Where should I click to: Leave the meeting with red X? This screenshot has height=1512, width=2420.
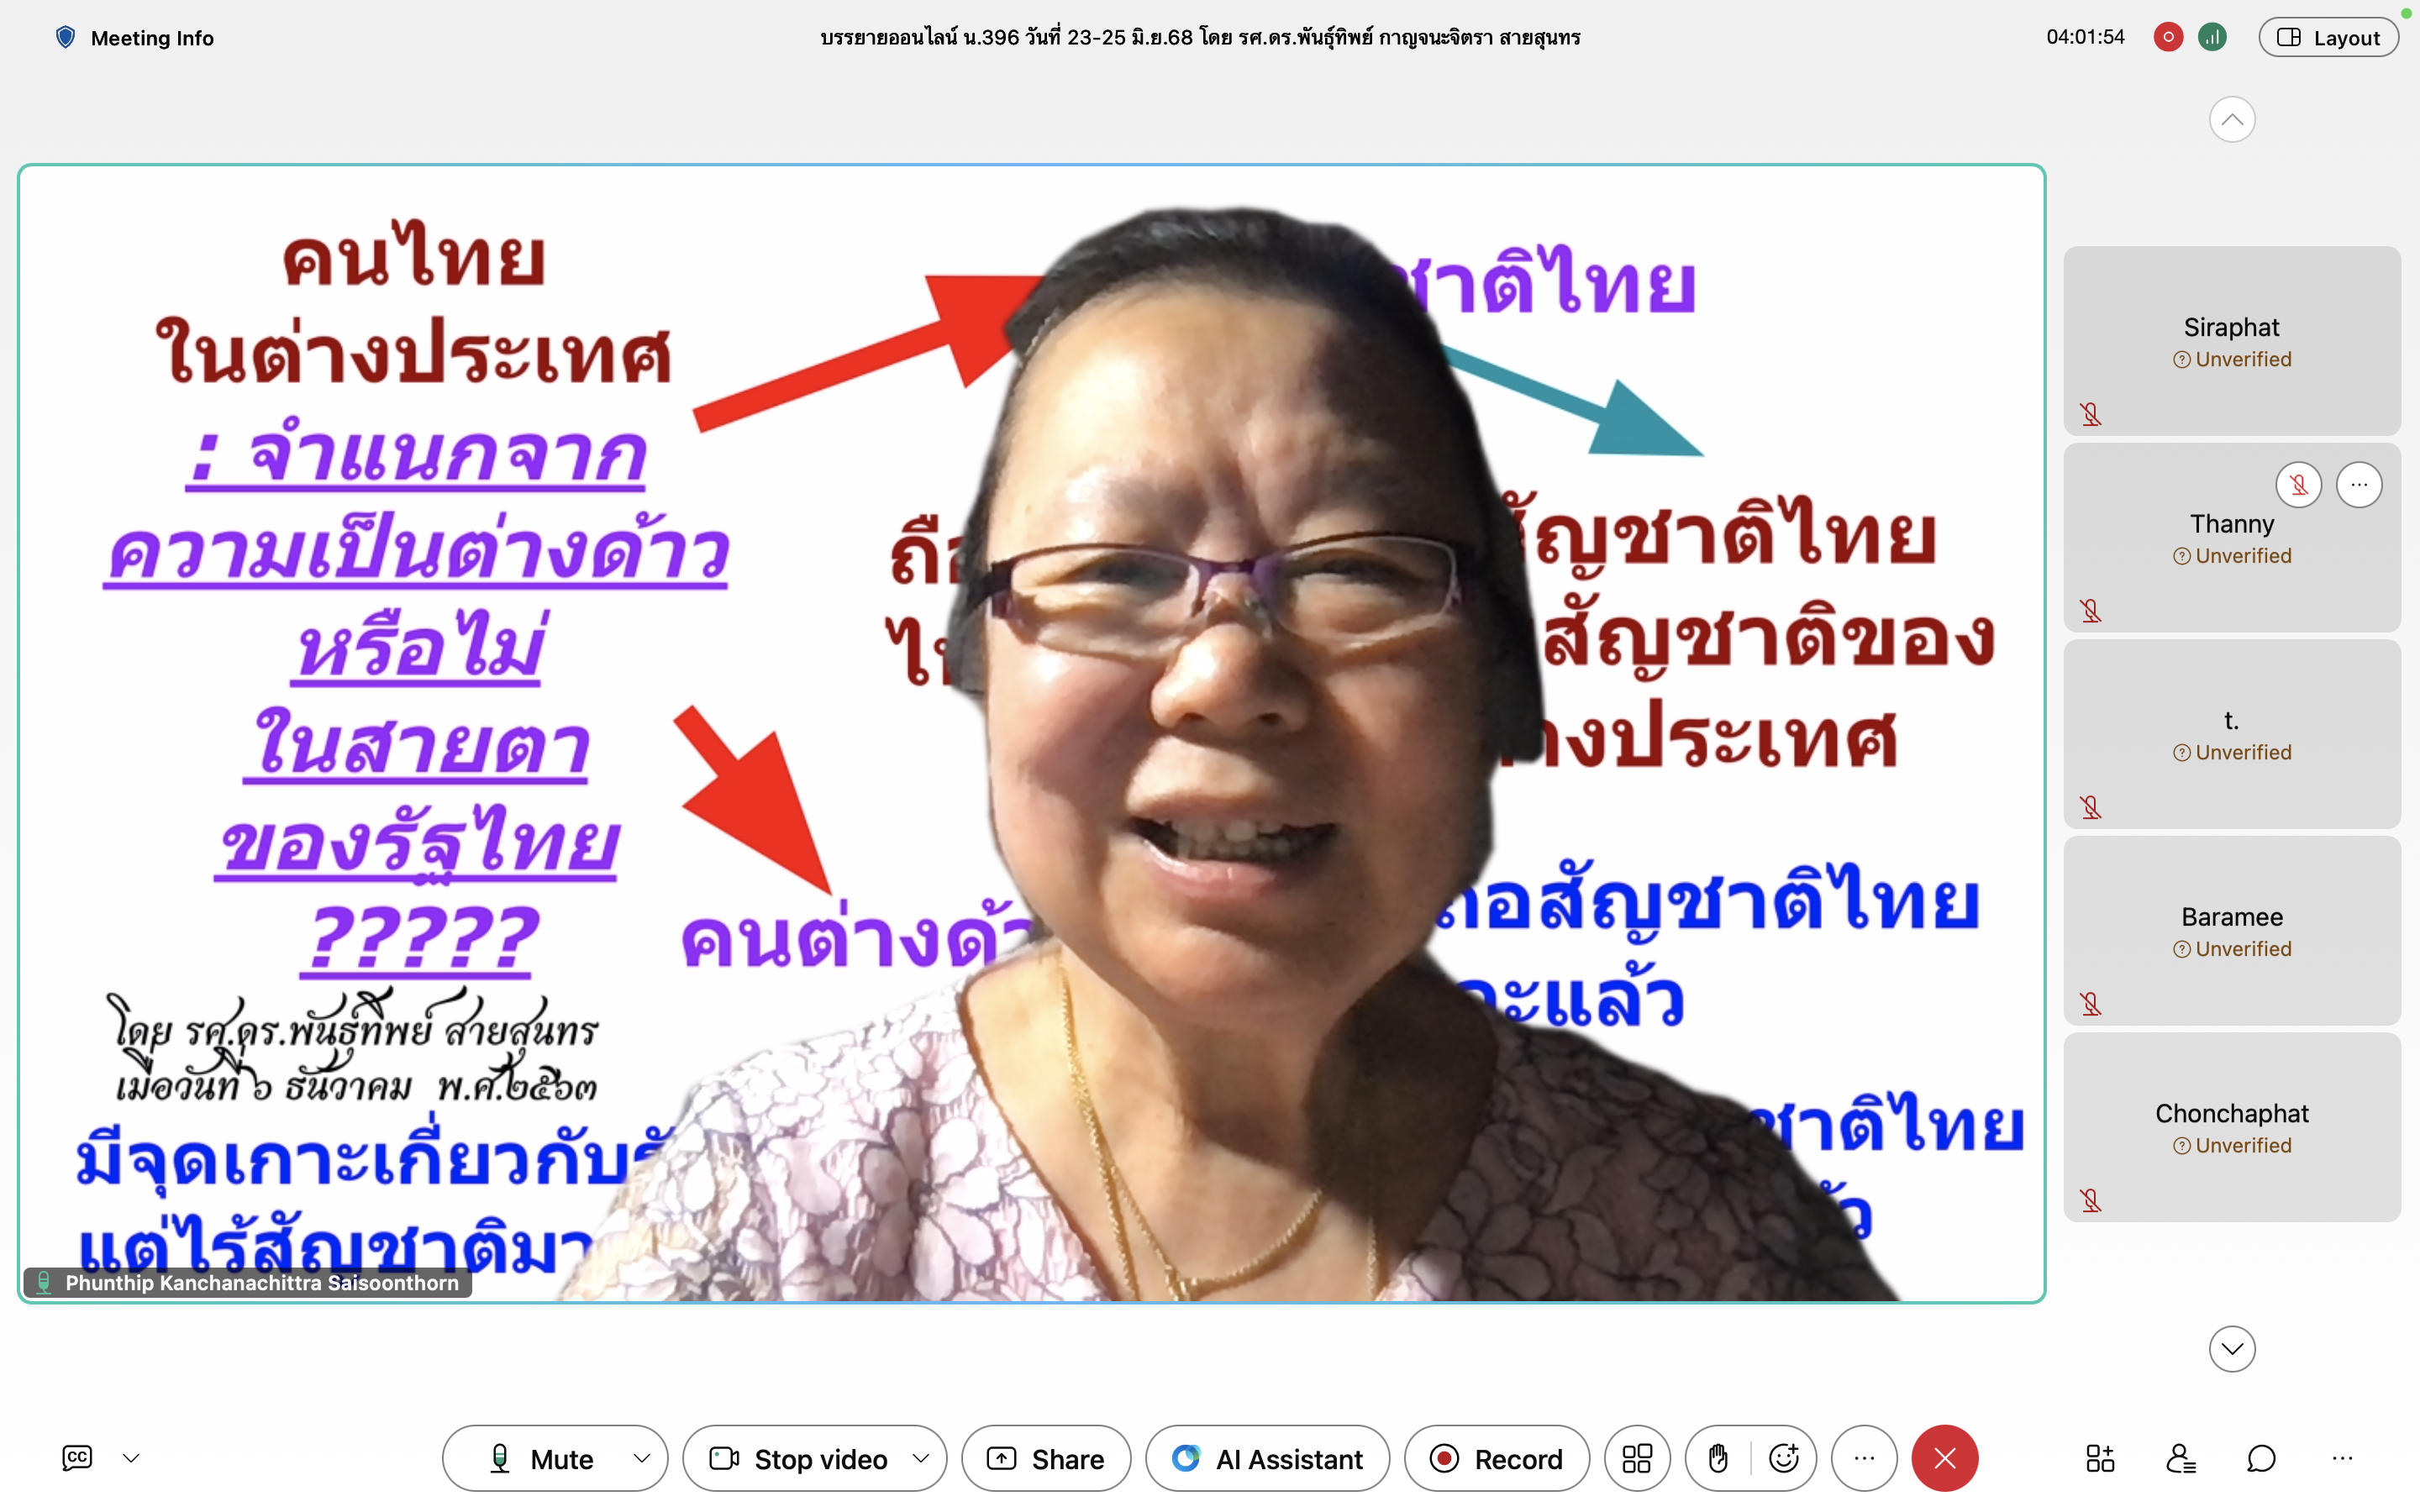pos(1945,1459)
